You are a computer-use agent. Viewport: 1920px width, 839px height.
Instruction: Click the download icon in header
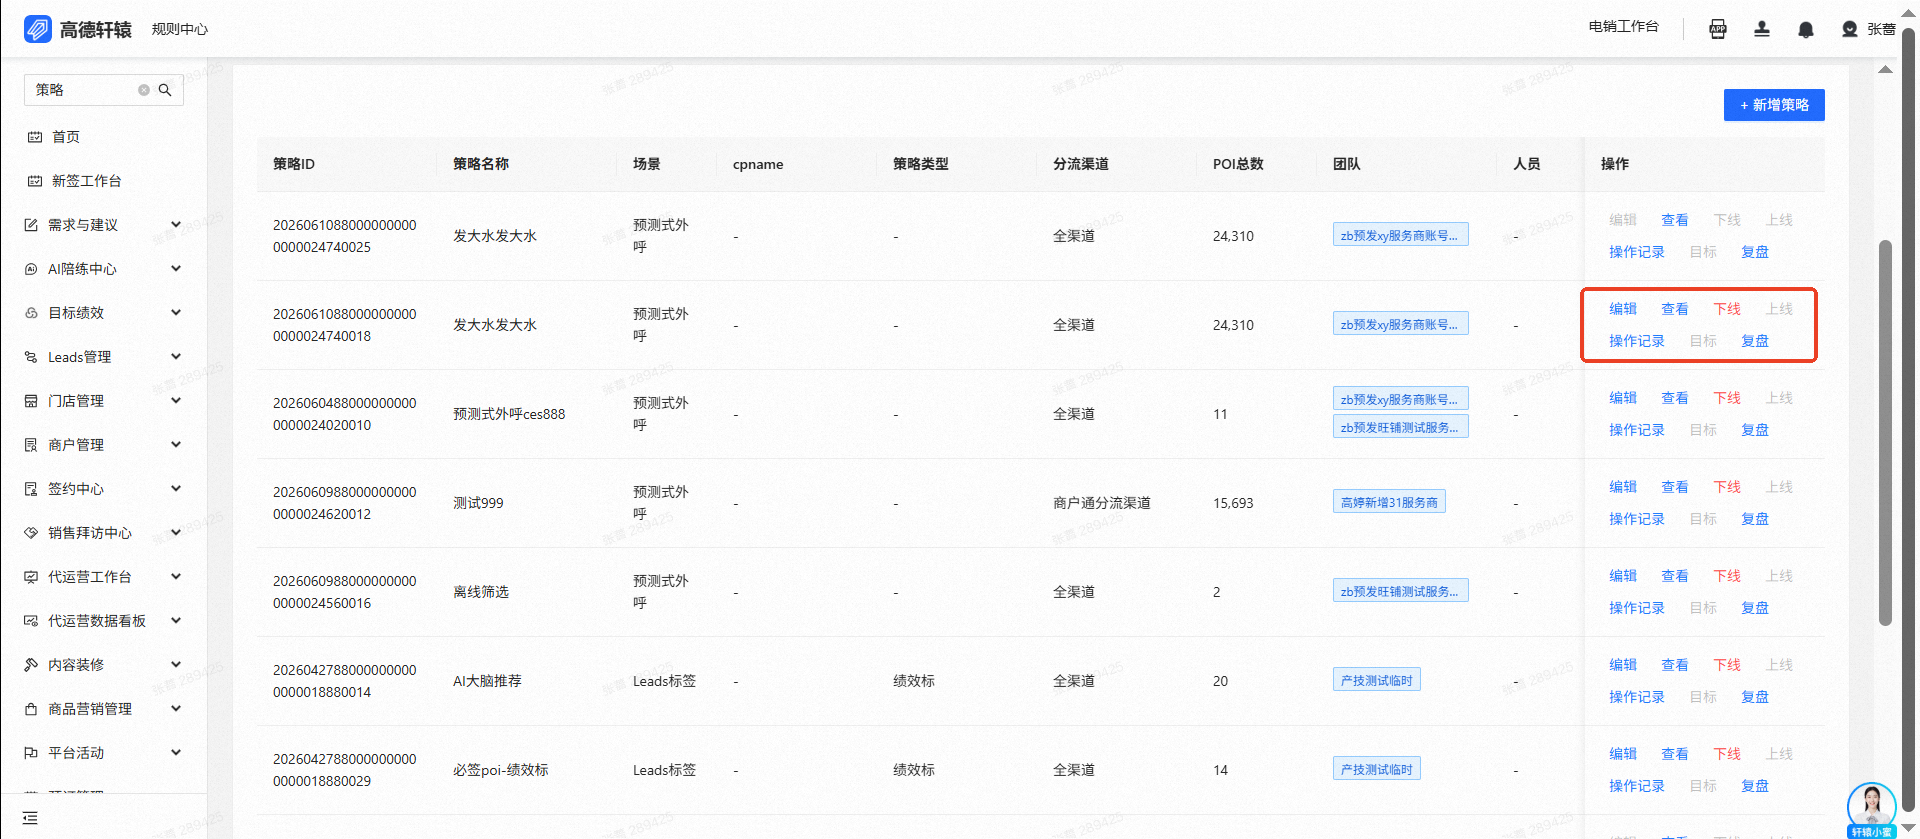pos(1762,29)
